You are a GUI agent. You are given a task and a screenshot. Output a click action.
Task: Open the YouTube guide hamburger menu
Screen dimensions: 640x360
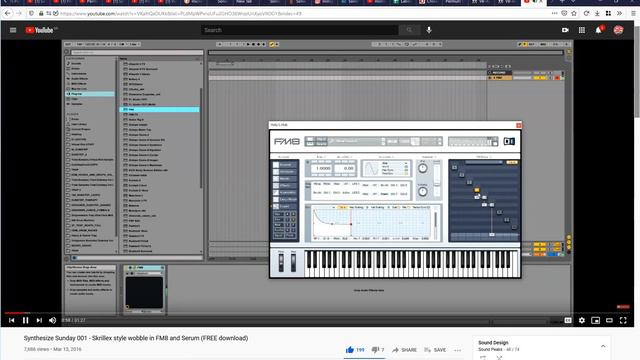pos(13,30)
